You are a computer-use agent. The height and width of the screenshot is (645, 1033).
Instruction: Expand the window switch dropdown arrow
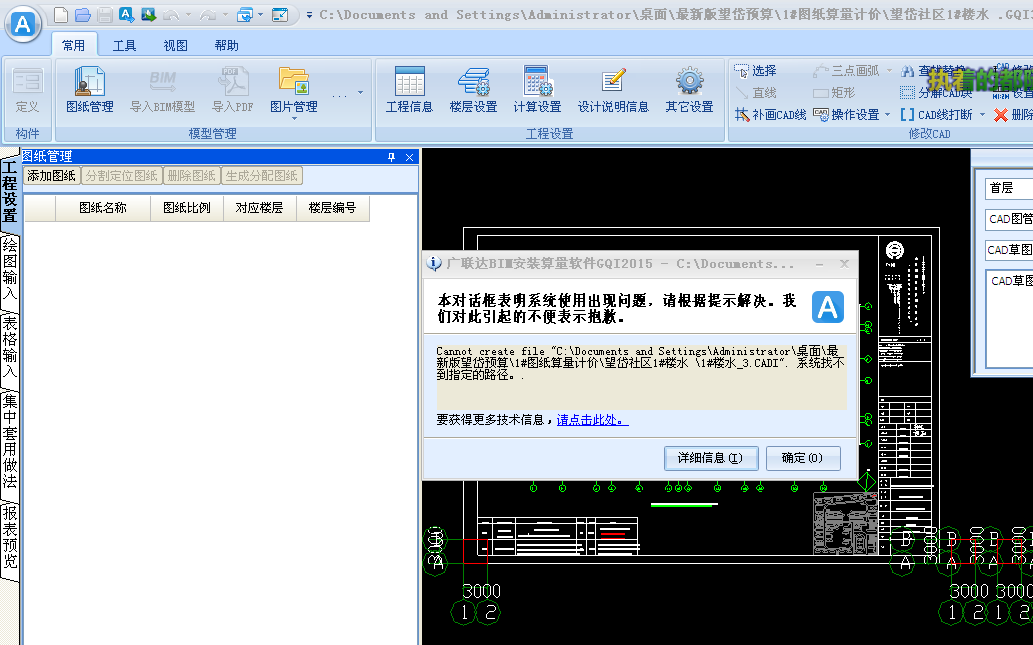(x=261, y=14)
